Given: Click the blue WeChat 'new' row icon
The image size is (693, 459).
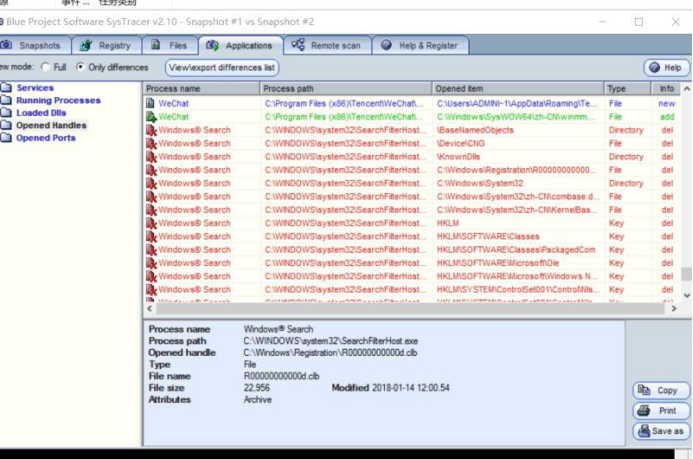Looking at the screenshot, I should pos(151,103).
